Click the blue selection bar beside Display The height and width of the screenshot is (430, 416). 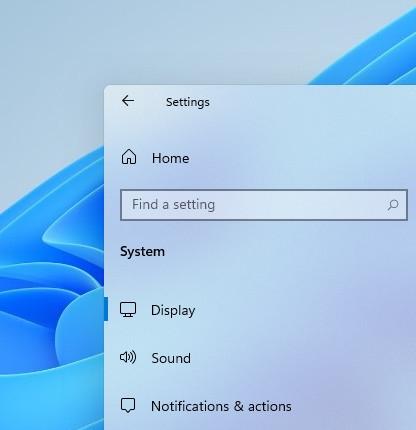(x=106, y=309)
